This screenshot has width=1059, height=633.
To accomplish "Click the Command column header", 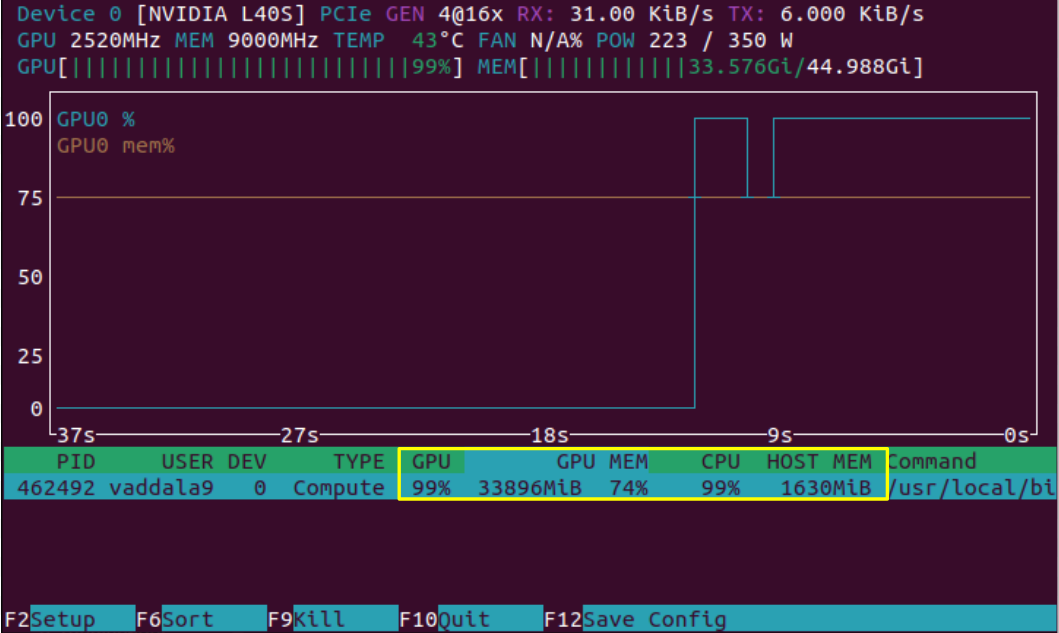I will [x=931, y=461].
